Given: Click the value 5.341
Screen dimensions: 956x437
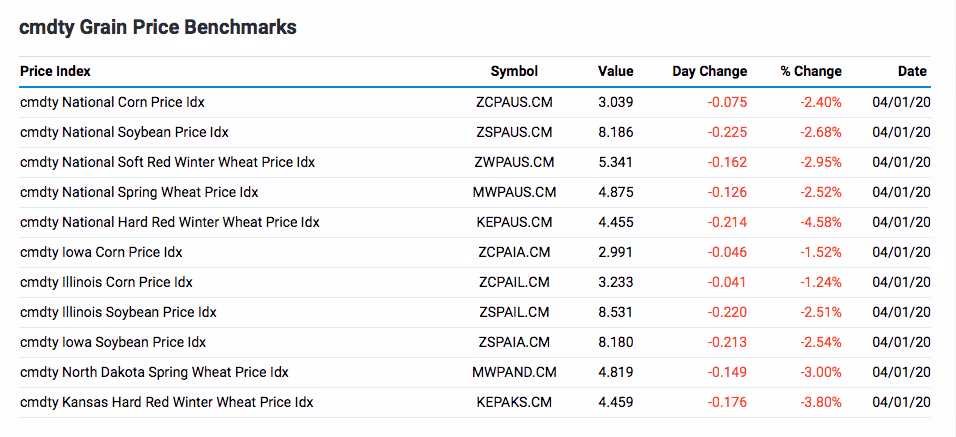Looking at the screenshot, I should [616, 162].
